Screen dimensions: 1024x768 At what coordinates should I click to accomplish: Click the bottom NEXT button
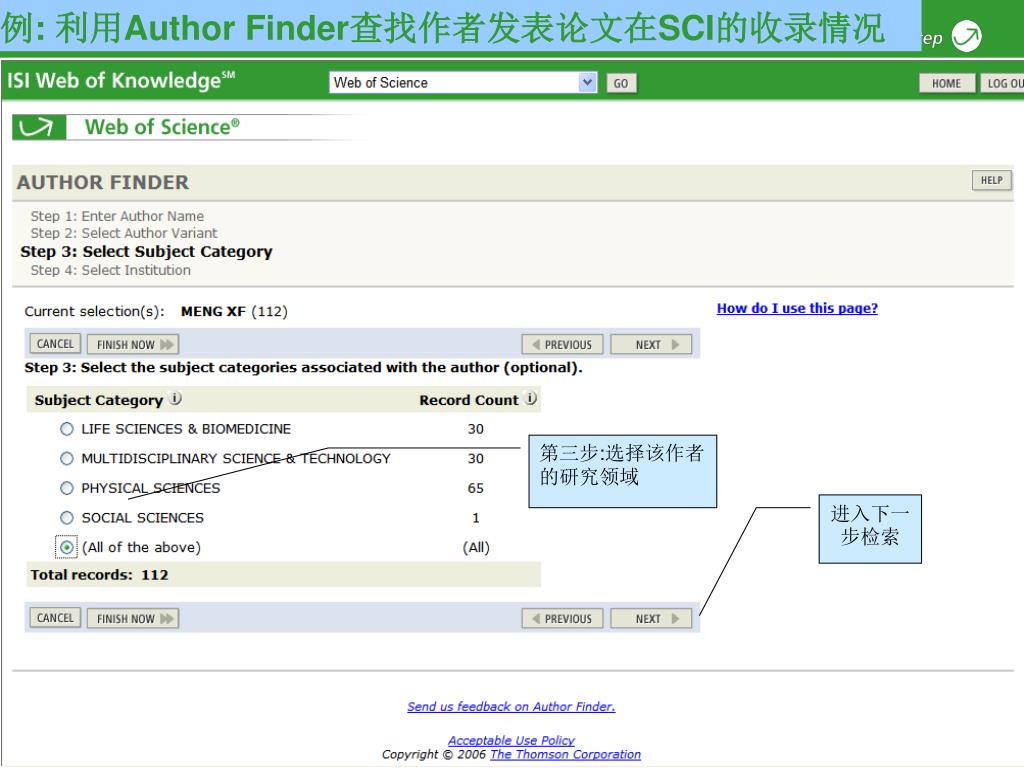(651, 618)
